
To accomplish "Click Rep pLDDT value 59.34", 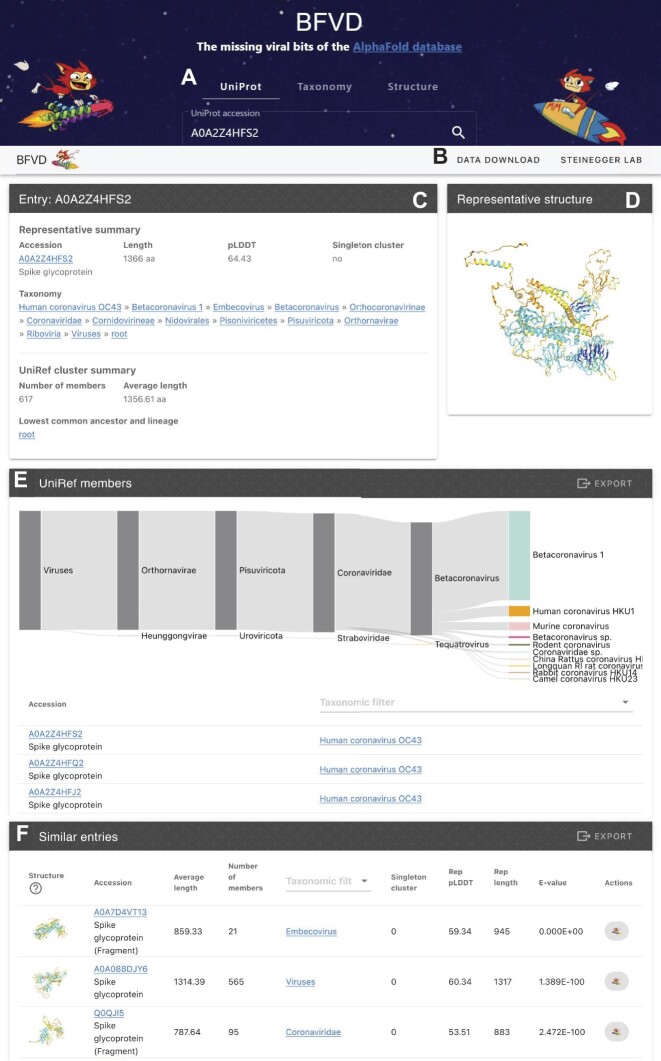I will tap(460, 932).
